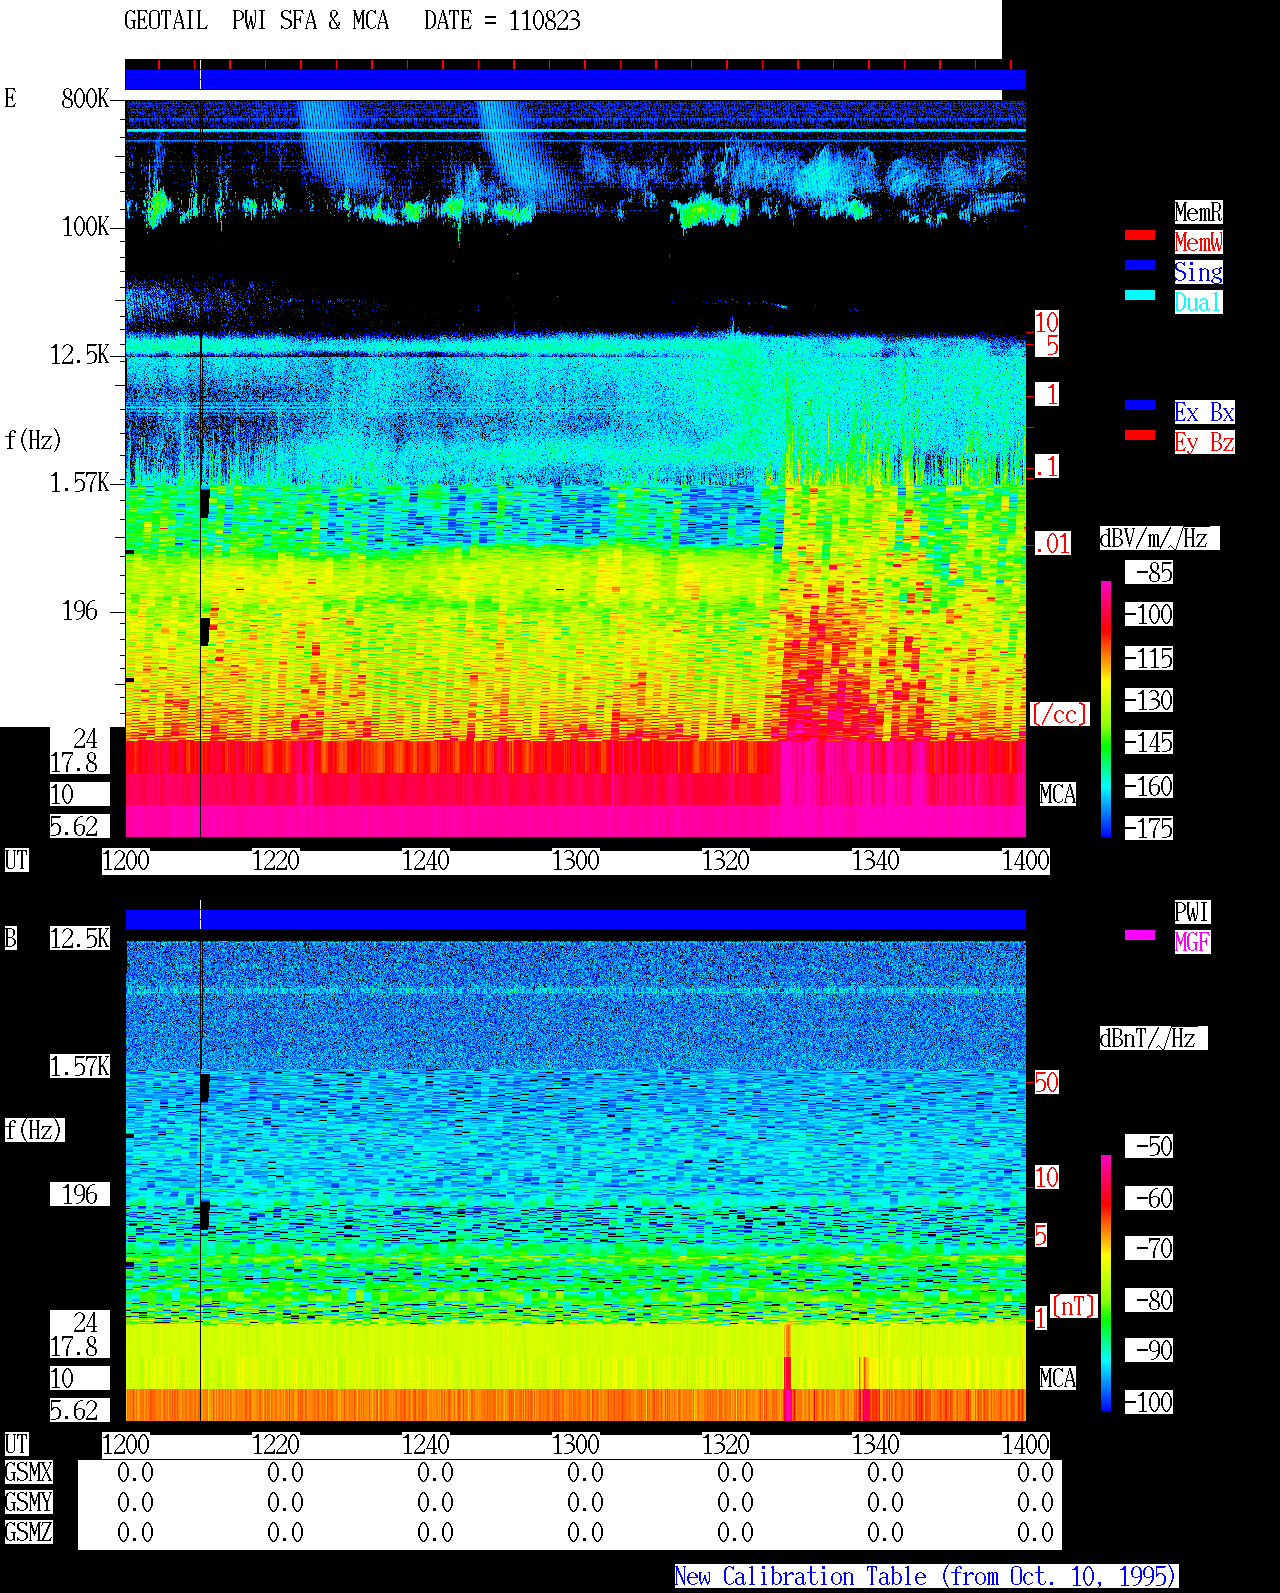Screen dimensions: 1280x1593
Task: Click the GSMX value under 1200
Action: pos(135,1473)
